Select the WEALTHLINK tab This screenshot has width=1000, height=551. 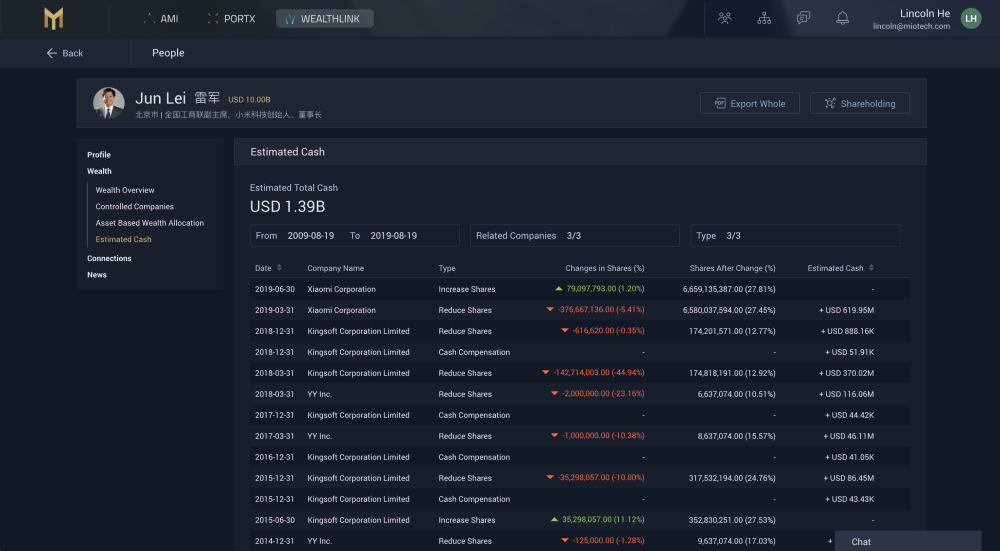324,18
